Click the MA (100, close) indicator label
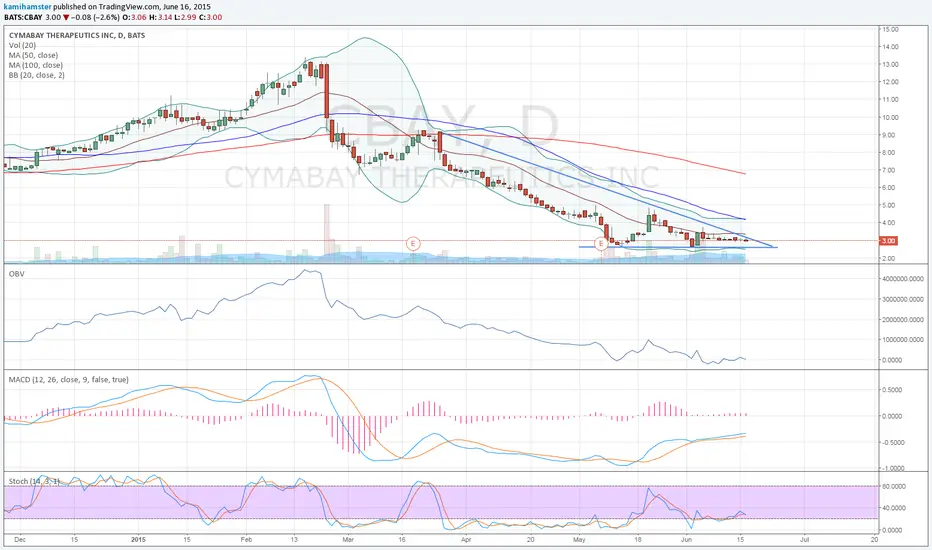 point(36,65)
